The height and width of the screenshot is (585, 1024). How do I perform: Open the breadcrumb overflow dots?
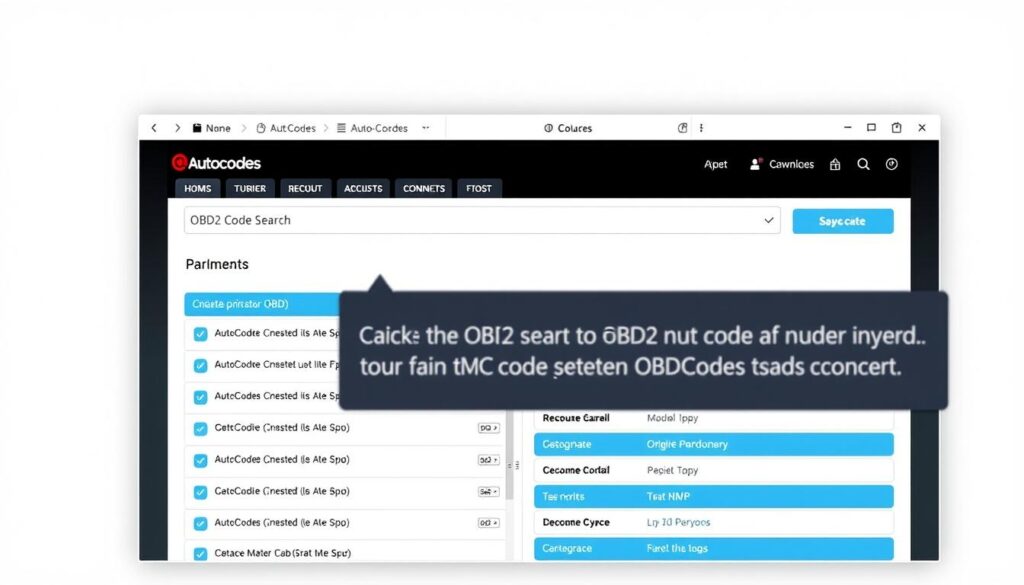coord(426,128)
